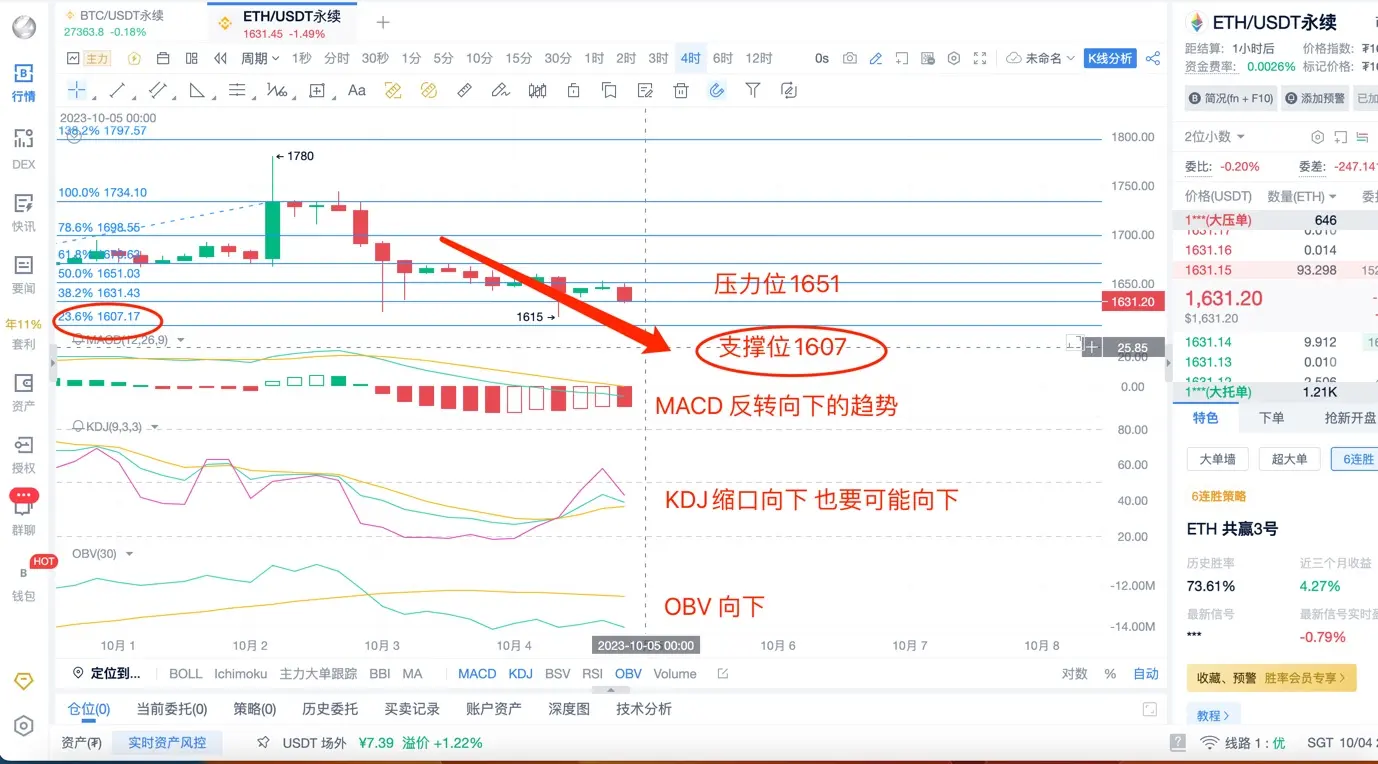Viewport: 1378px width, 764px height.
Task: Switch to the 下单 order tab
Action: point(1272,418)
